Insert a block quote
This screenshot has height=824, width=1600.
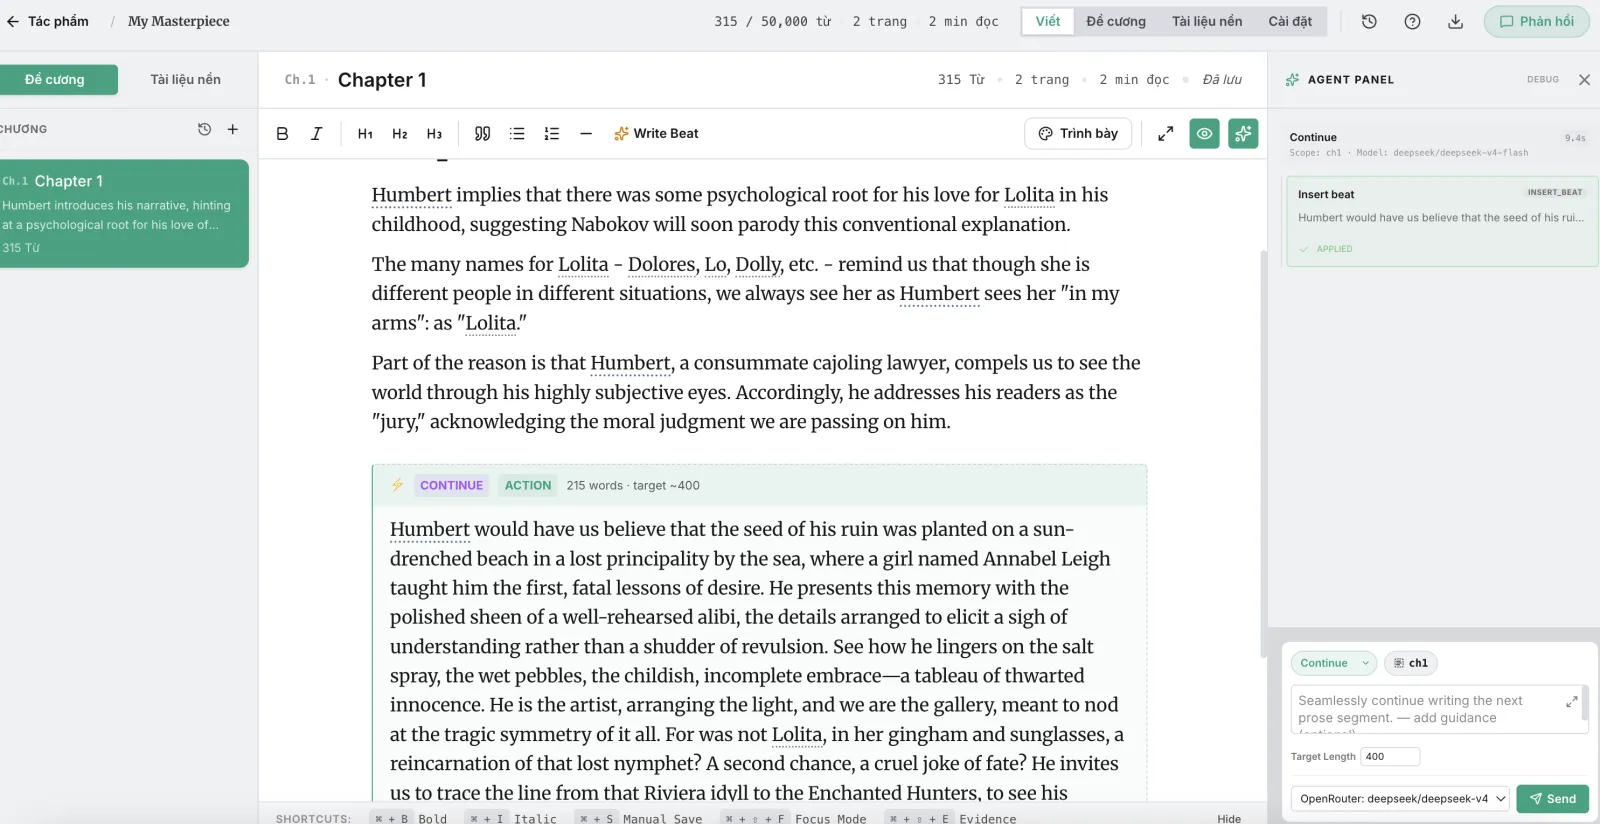pos(482,134)
